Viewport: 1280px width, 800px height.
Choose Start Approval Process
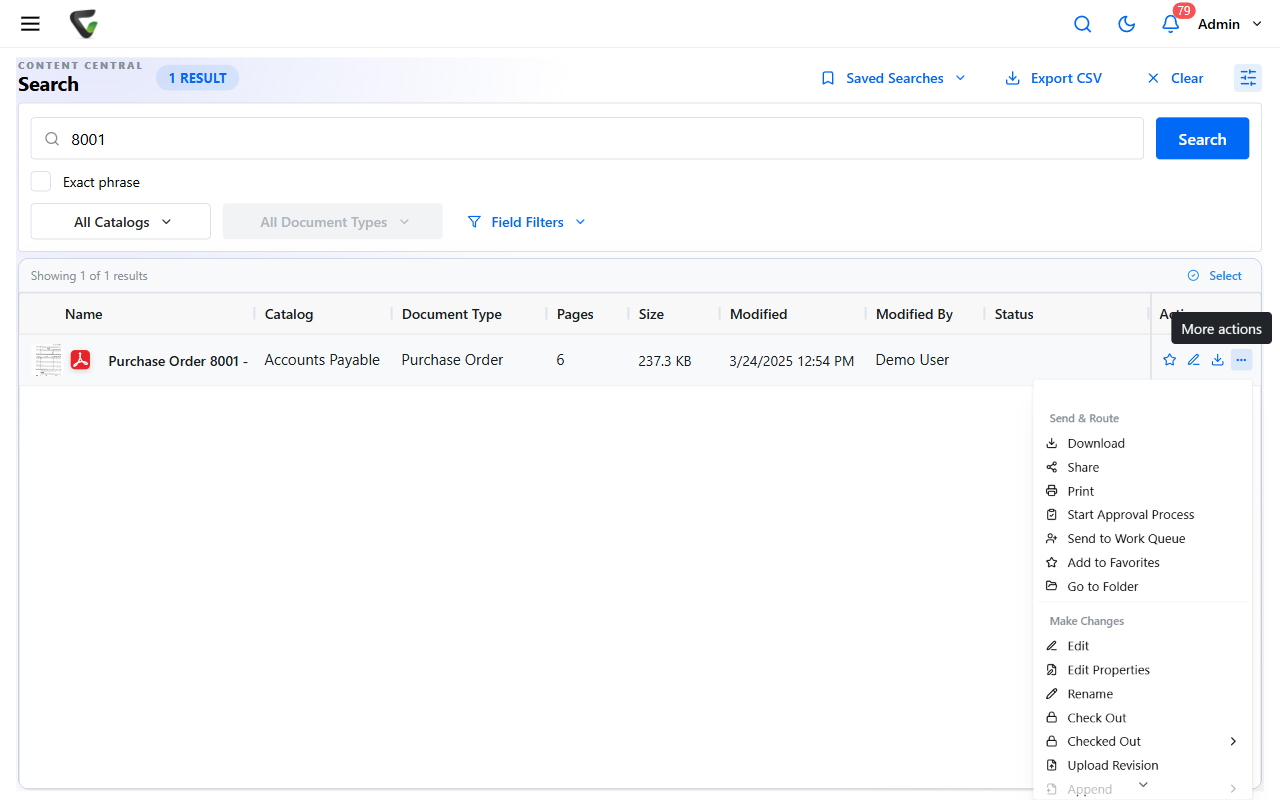[1142, 515]
